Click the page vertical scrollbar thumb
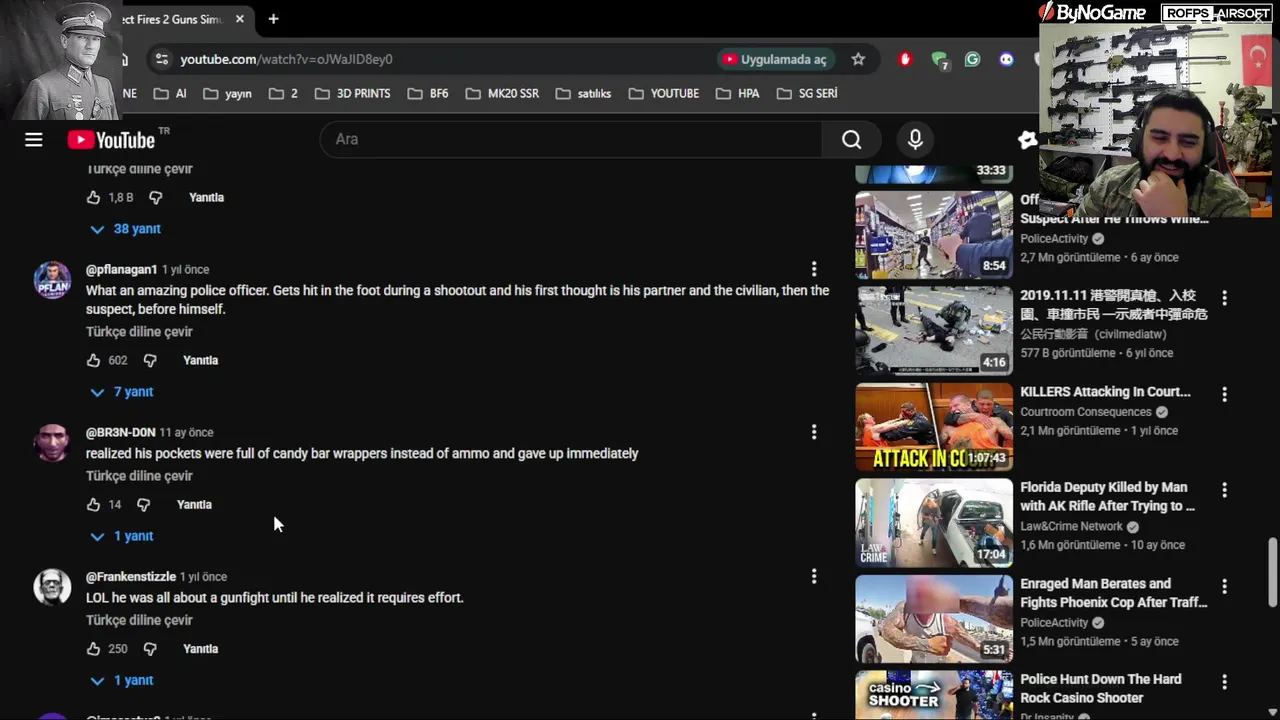Viewport: 1280px width, 720px height. click(1273, 572)
